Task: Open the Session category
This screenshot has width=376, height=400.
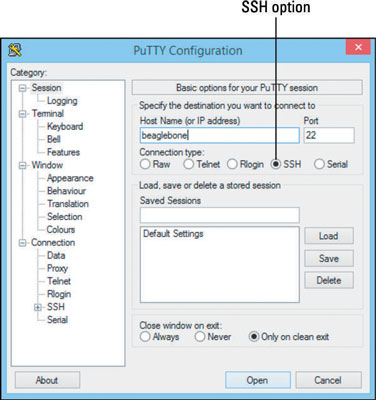Action: (46, 88)
